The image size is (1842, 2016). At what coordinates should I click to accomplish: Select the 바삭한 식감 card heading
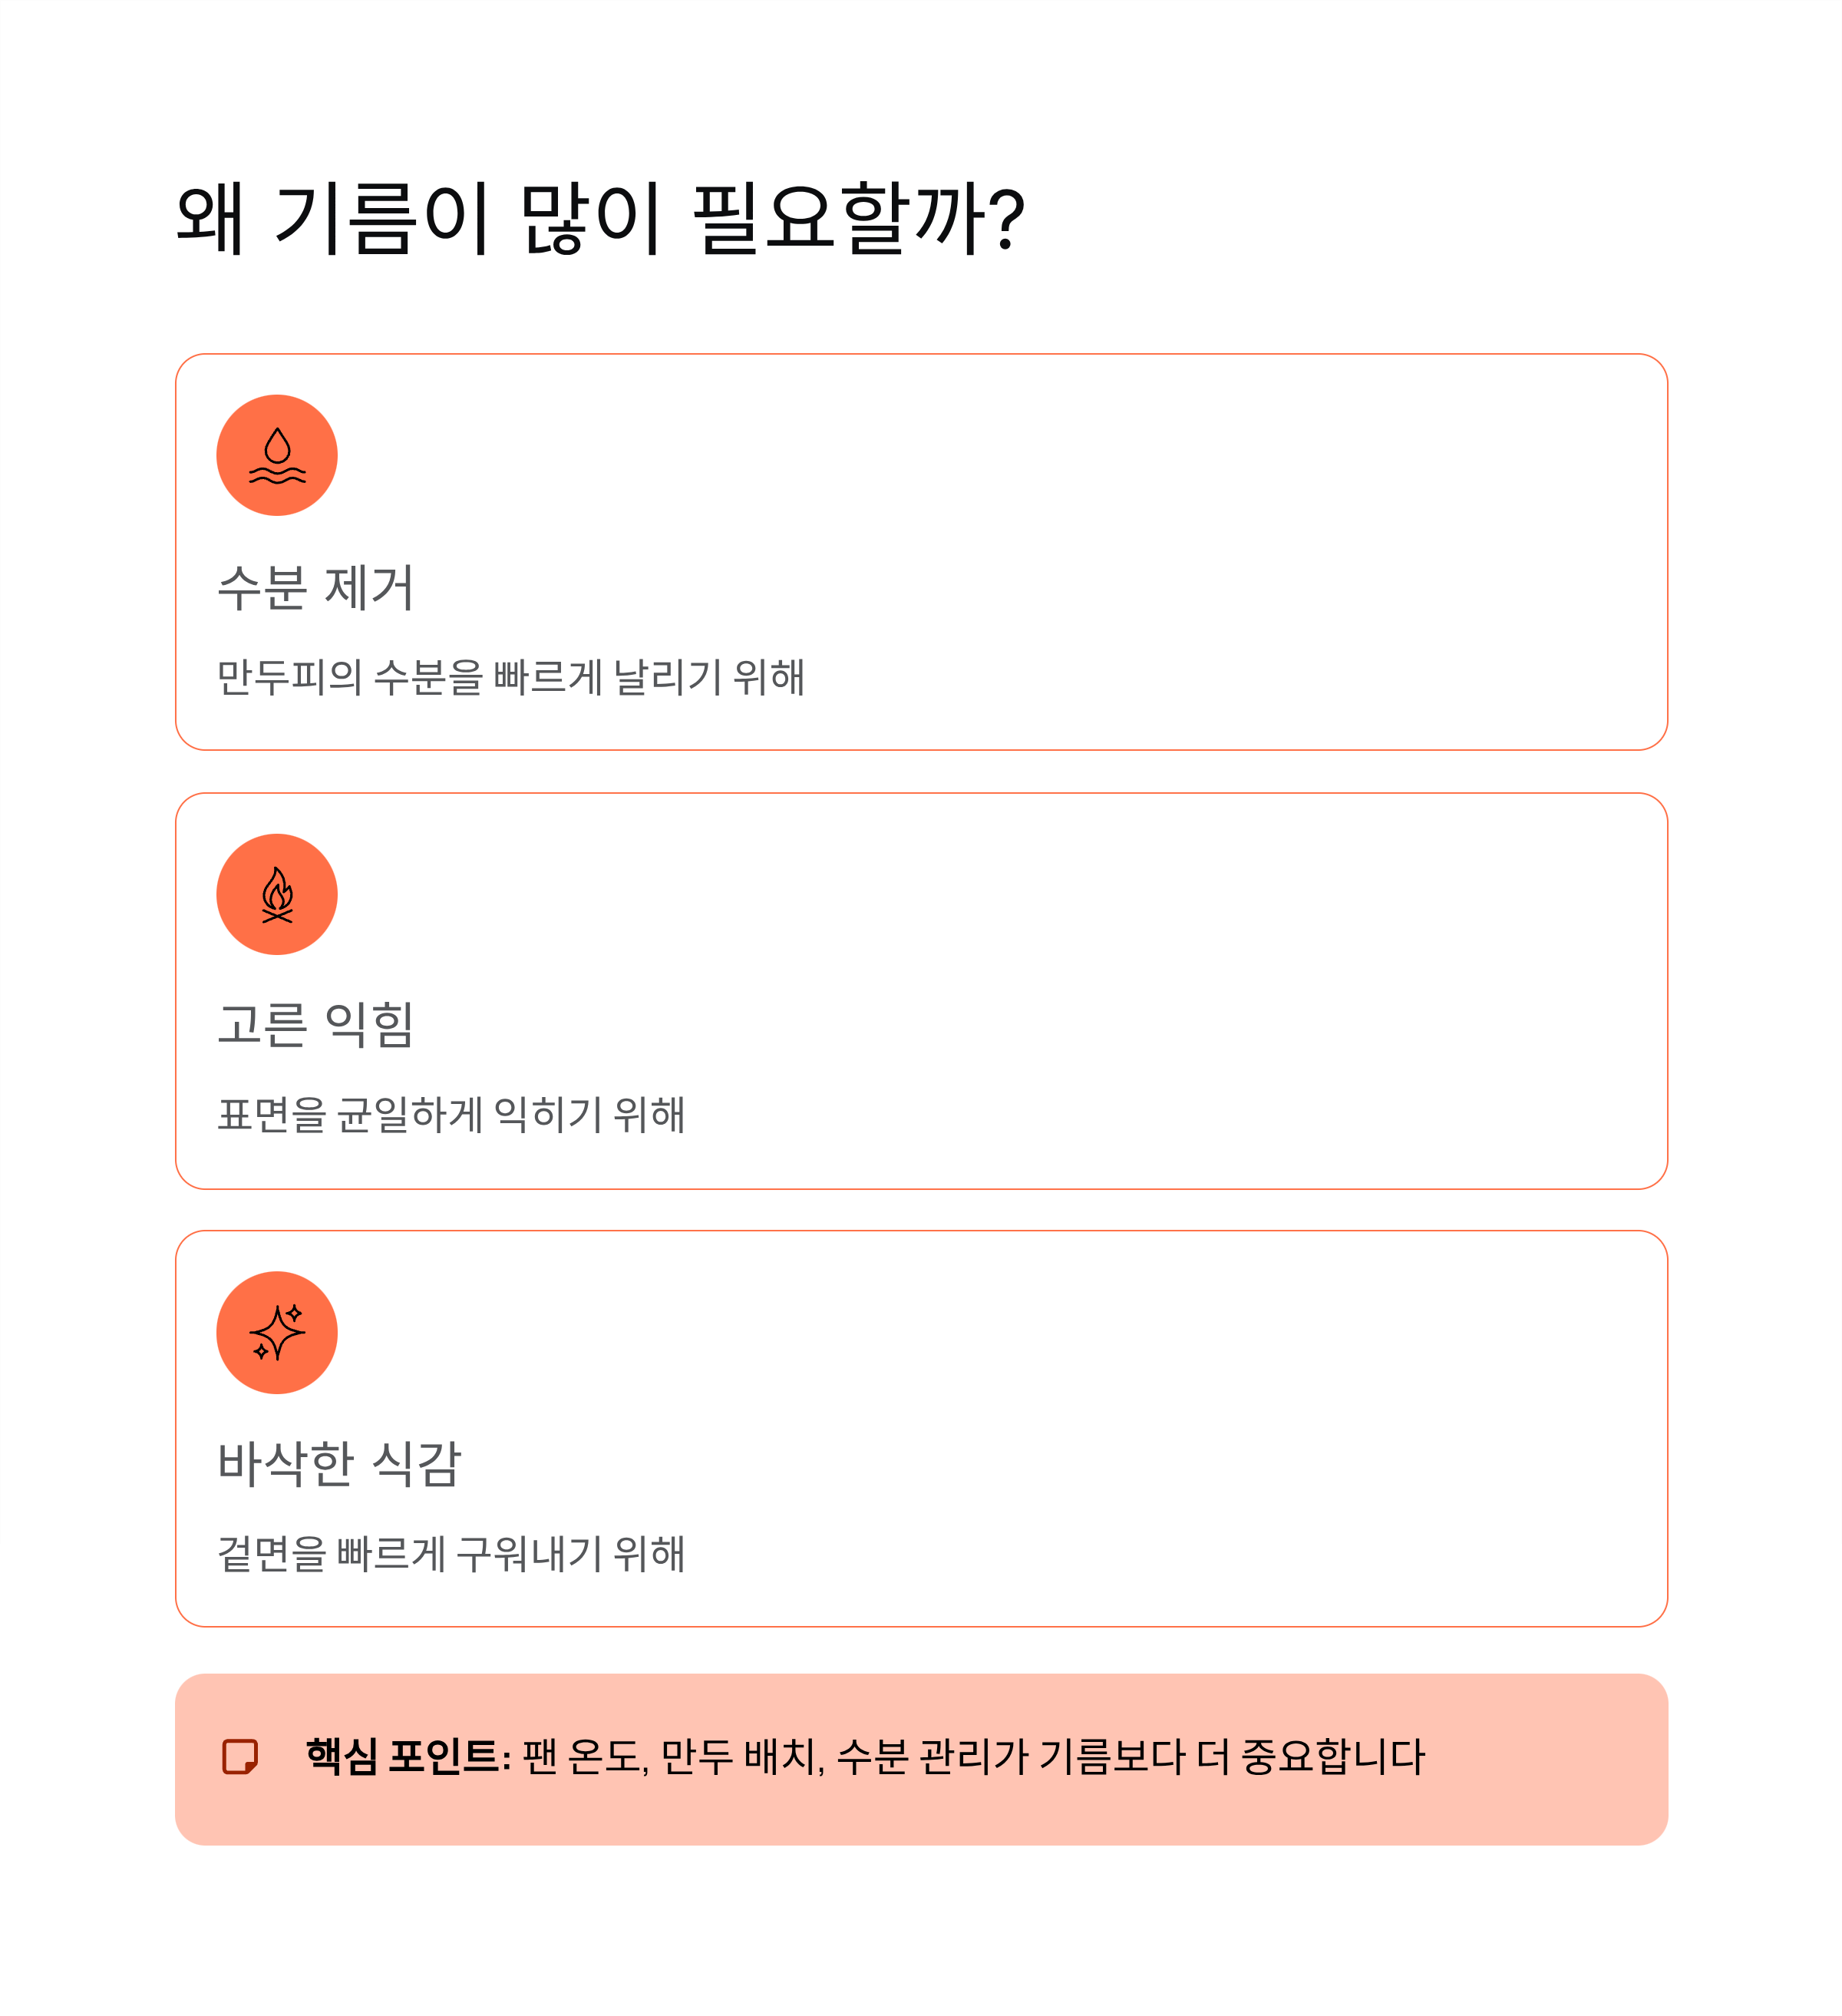tap(339, 1463)
